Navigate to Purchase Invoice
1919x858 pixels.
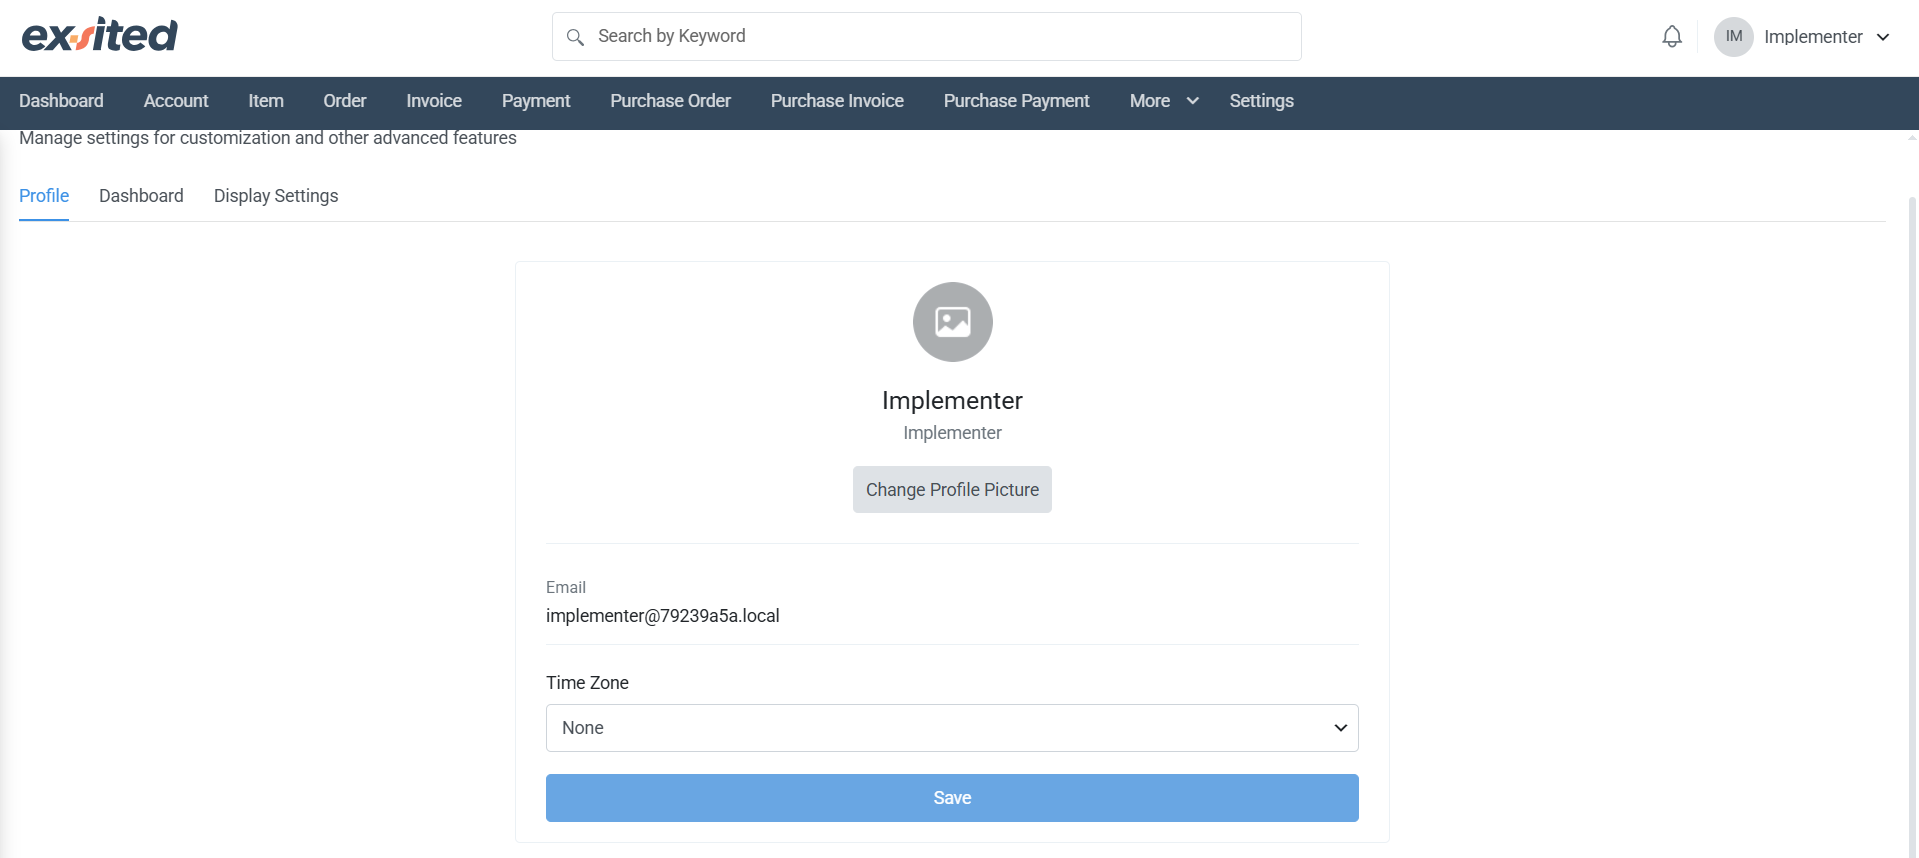[837, 101]
